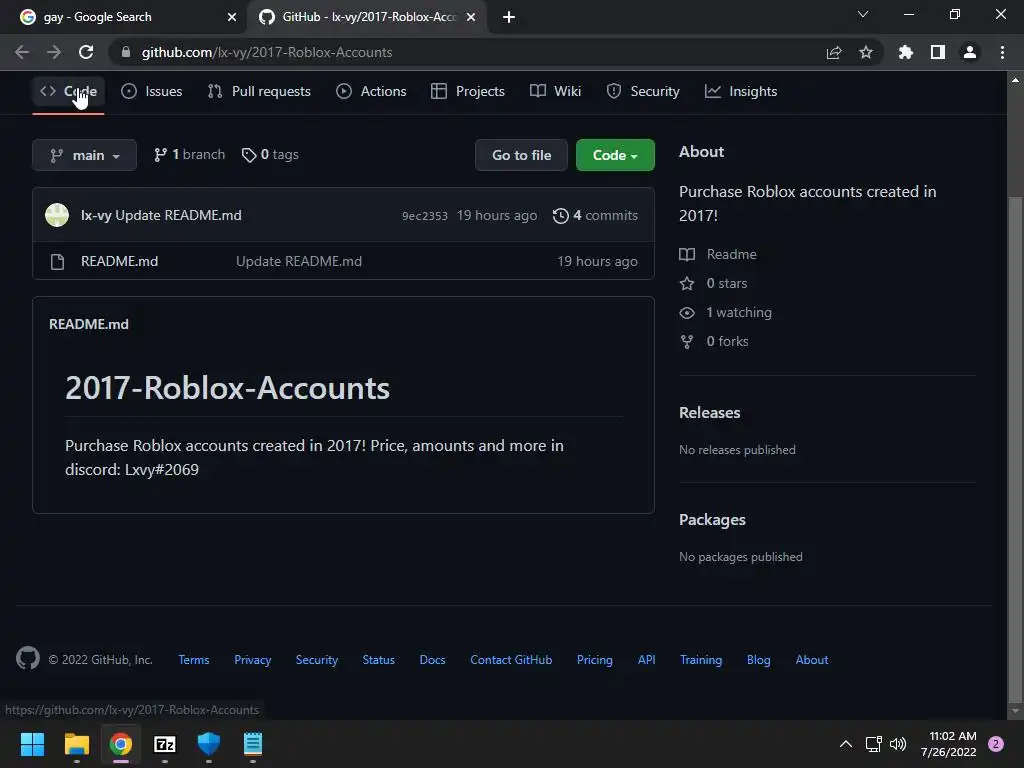Open the green Code dropdown button
1024x768 pixels.
tap(615, 155)
